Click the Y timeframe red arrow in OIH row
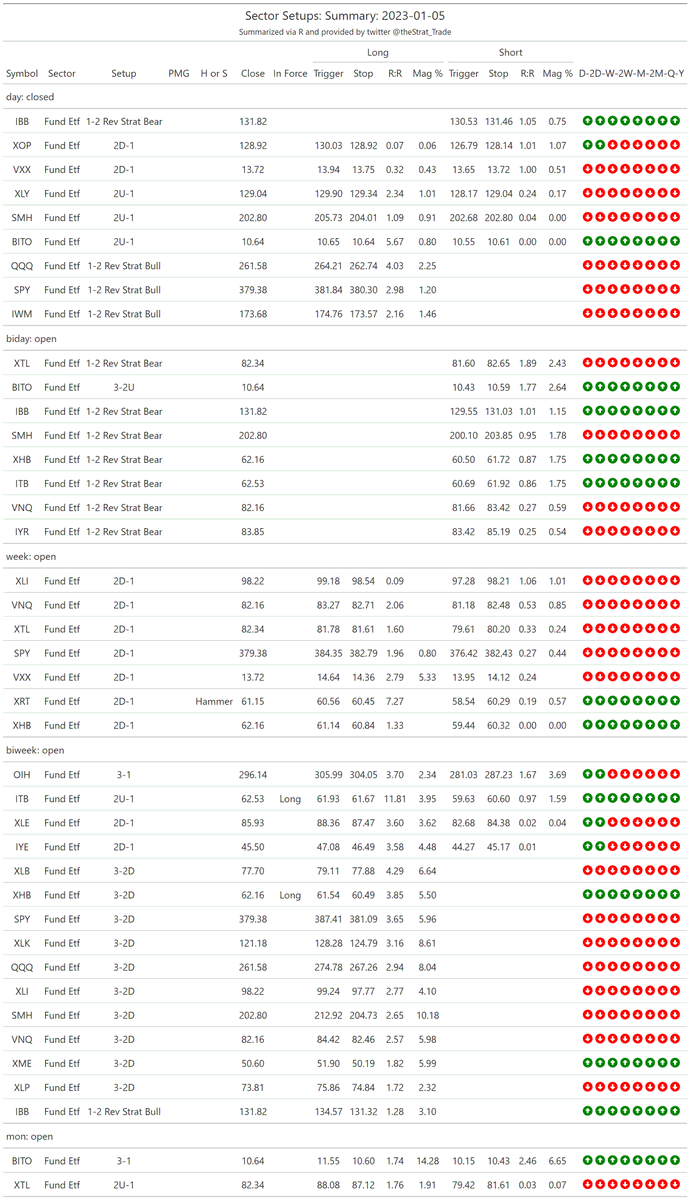The height and width of the screenshot is (1200, 690). [x=677, y=774]
